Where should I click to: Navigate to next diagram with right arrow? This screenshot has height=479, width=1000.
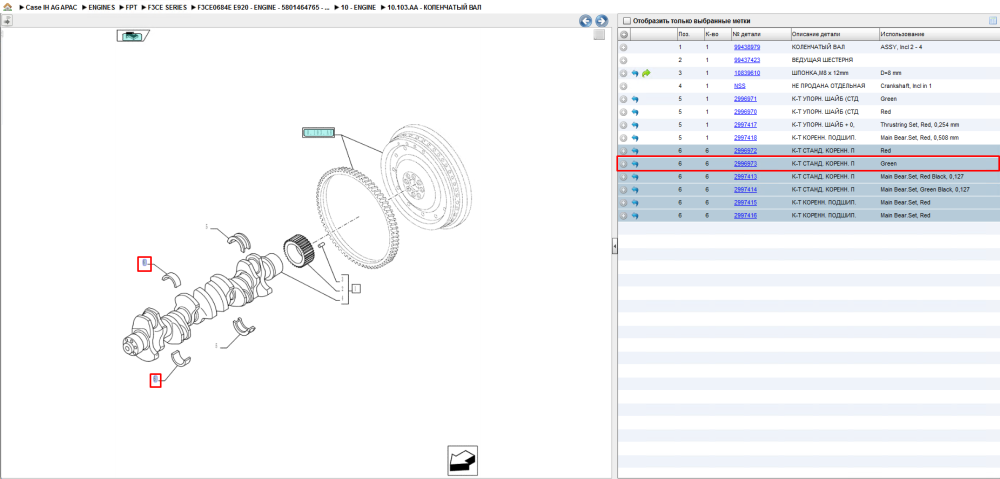click(x=601, y=21)
